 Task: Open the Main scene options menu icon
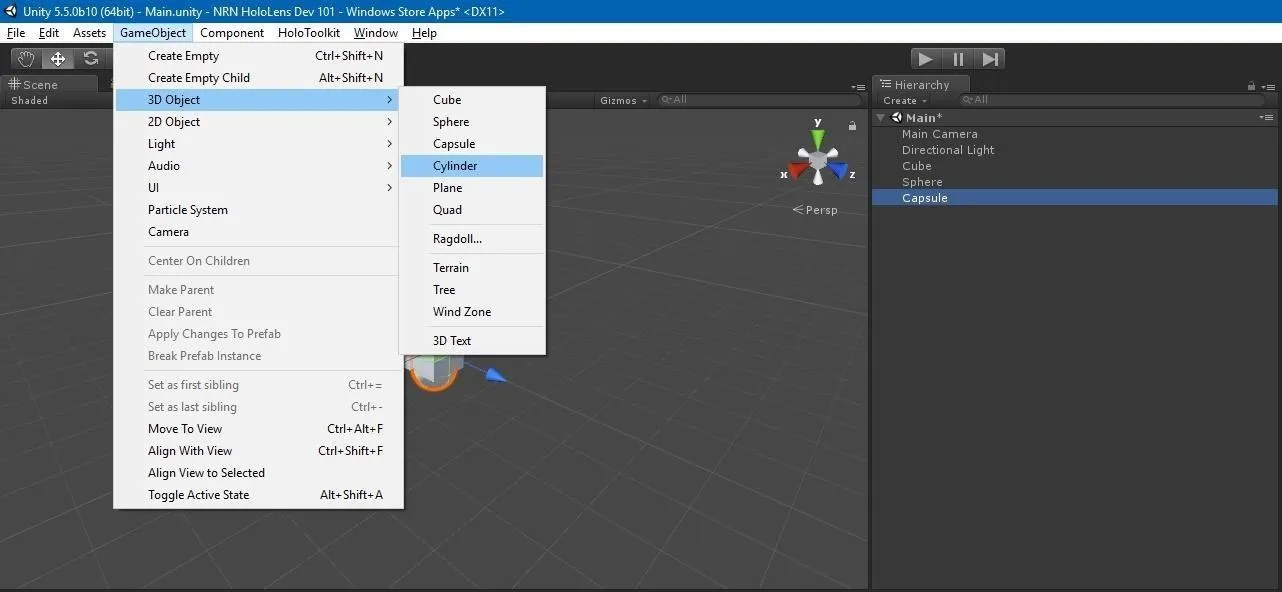1267,117
